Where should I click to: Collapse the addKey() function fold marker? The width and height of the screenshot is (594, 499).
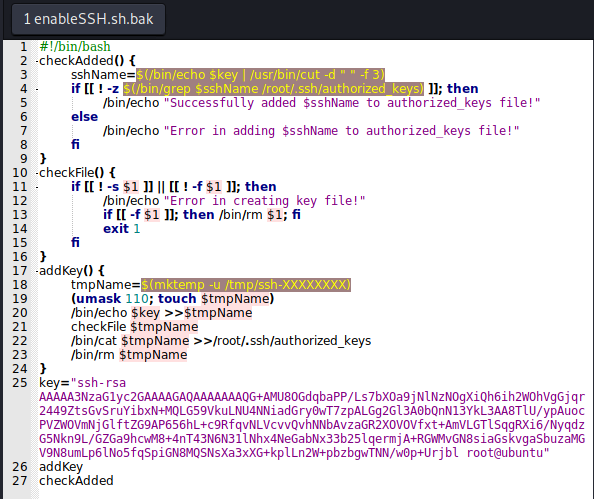[37, 271]
